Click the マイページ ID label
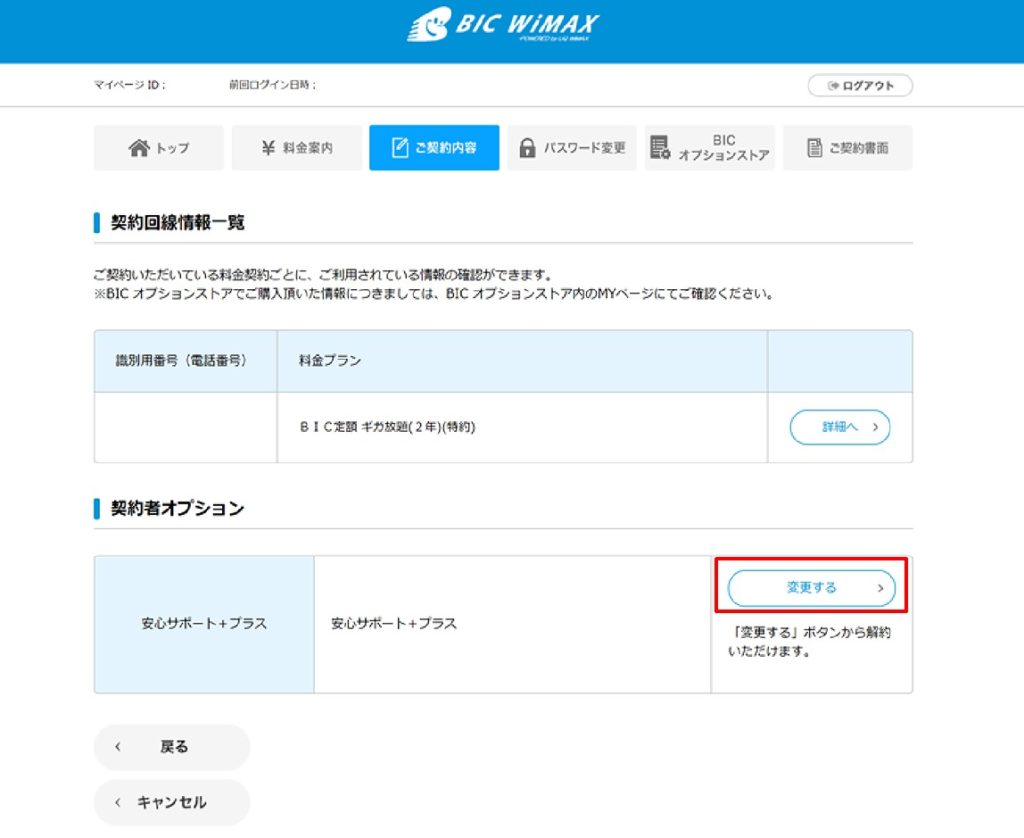Image resolution: width=1024 pixels, height=838 pixels. click(x=129, y=85)
